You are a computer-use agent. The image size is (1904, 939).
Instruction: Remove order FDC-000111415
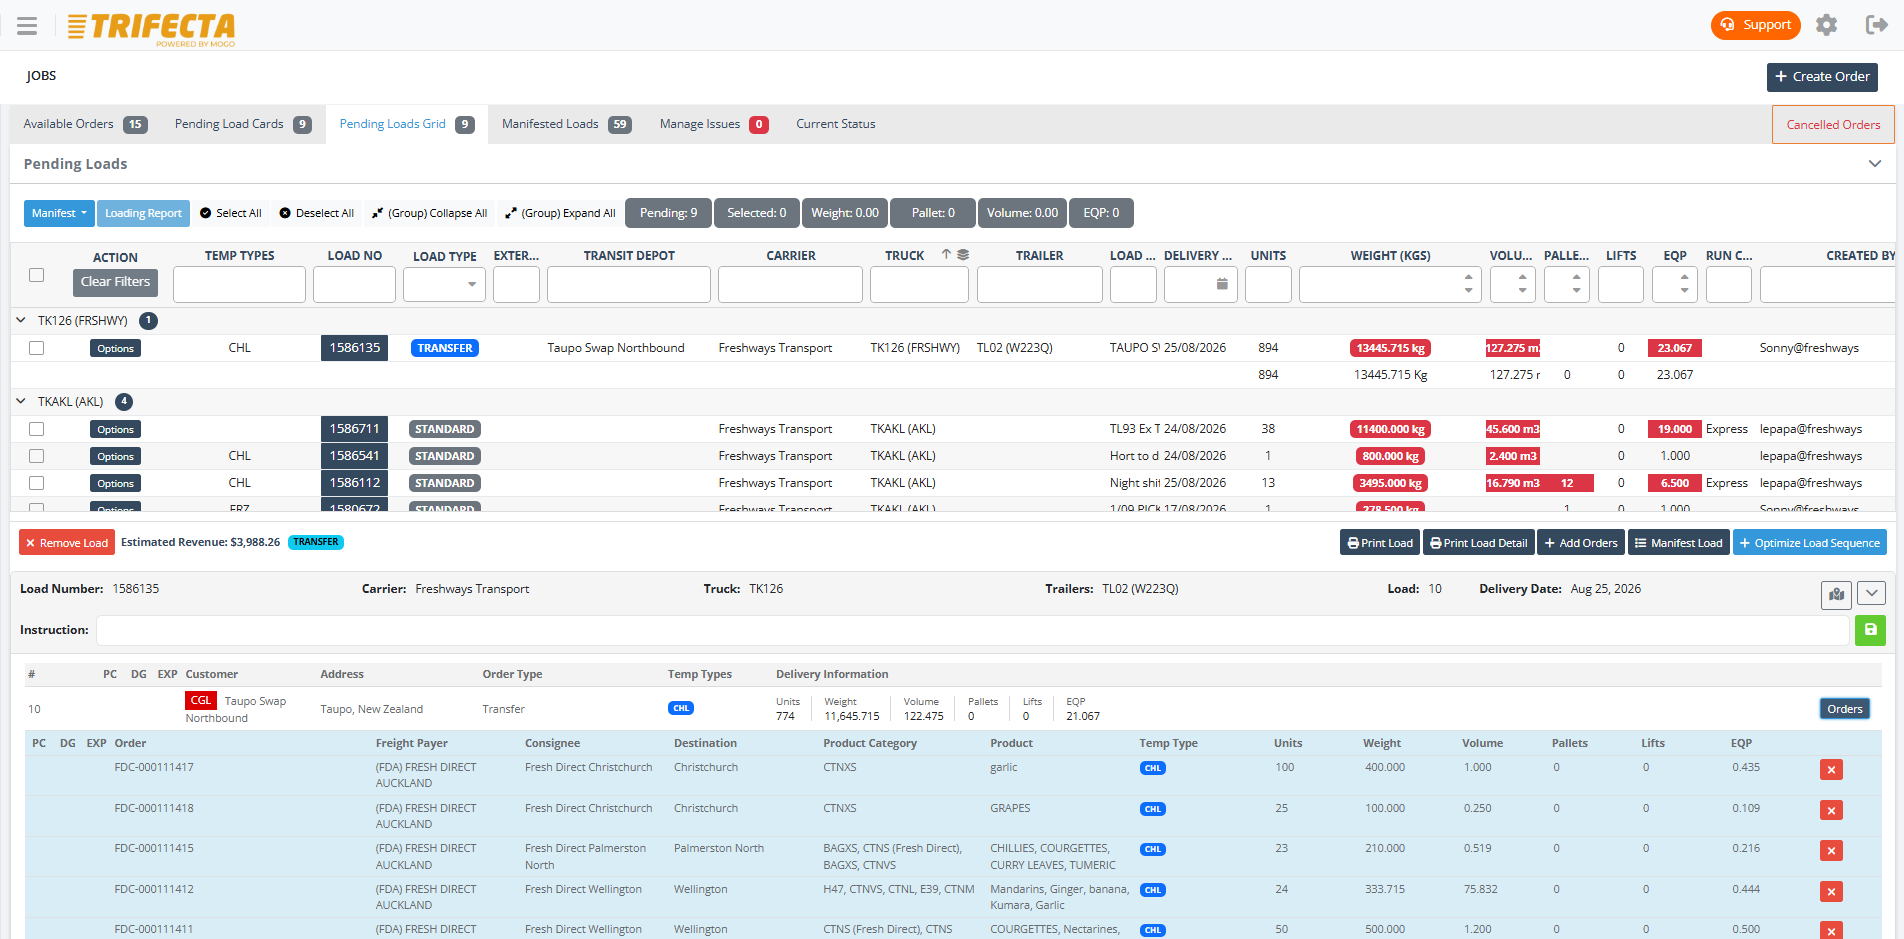(x=1831, y=851)
